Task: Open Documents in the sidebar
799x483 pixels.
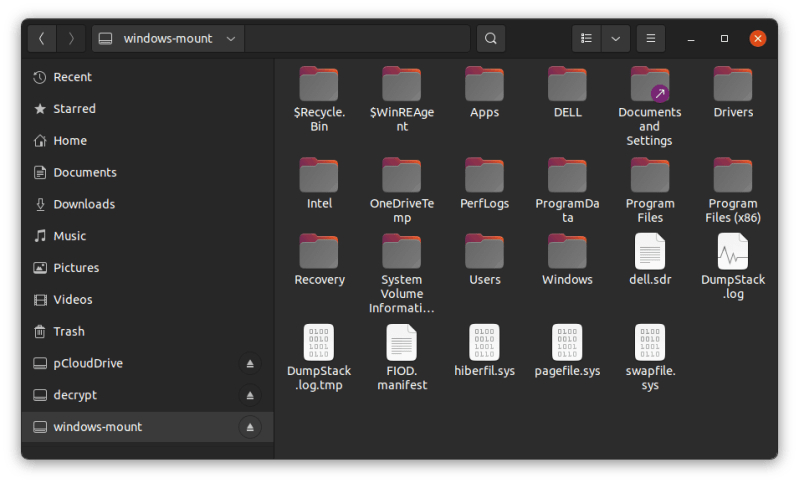Action: [147, 172]
